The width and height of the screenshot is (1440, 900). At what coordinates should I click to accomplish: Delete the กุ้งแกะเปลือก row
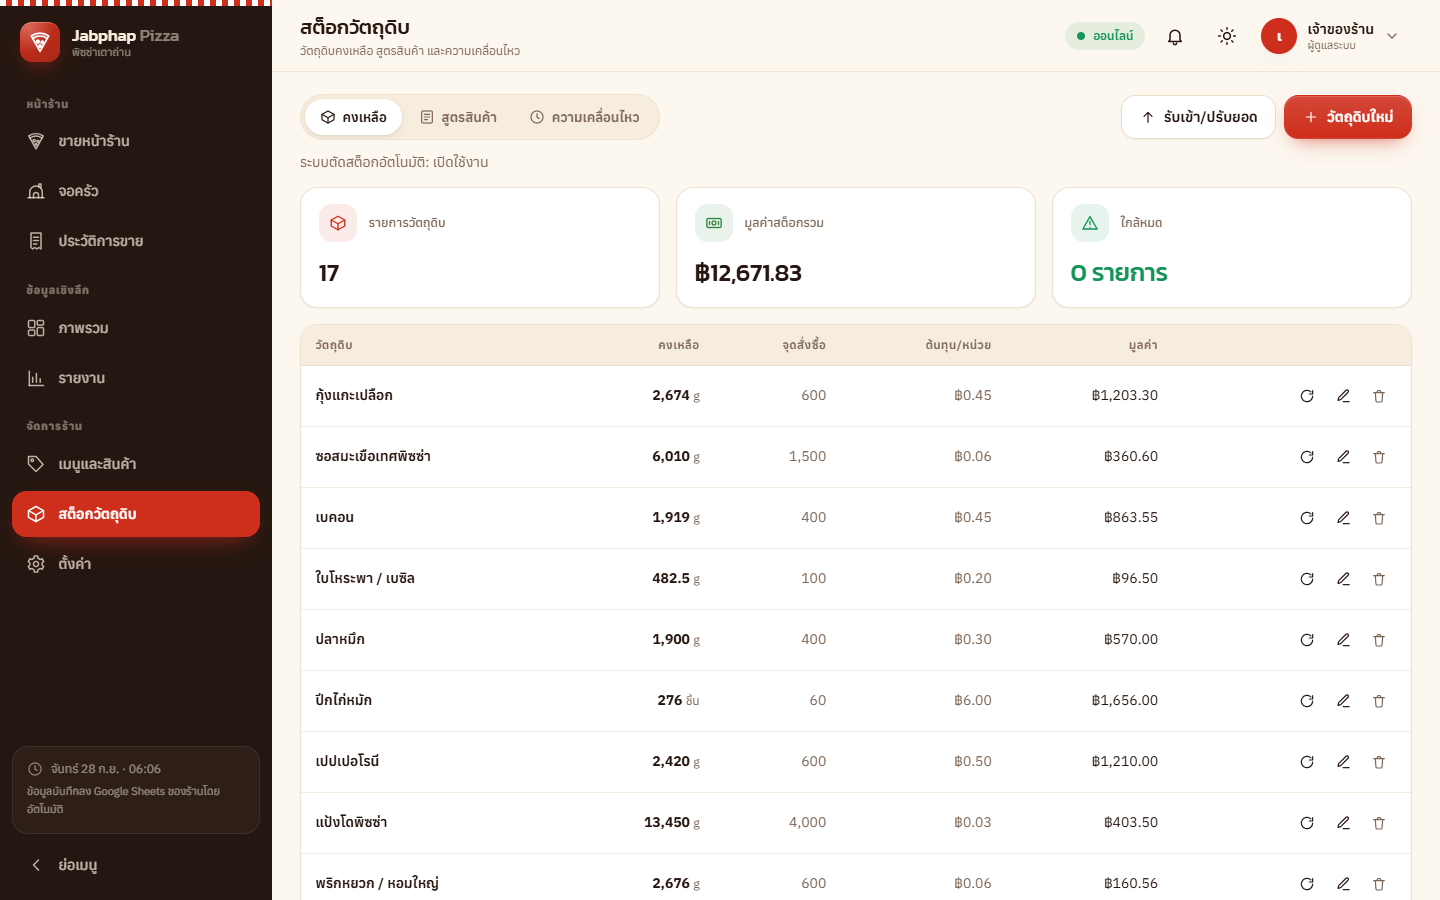pyautogui.click(x=1379, y=396)
